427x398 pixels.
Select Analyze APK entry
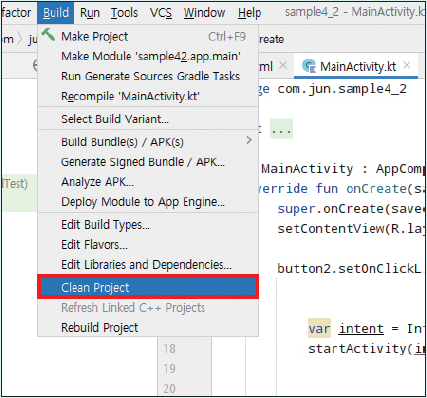148,182
